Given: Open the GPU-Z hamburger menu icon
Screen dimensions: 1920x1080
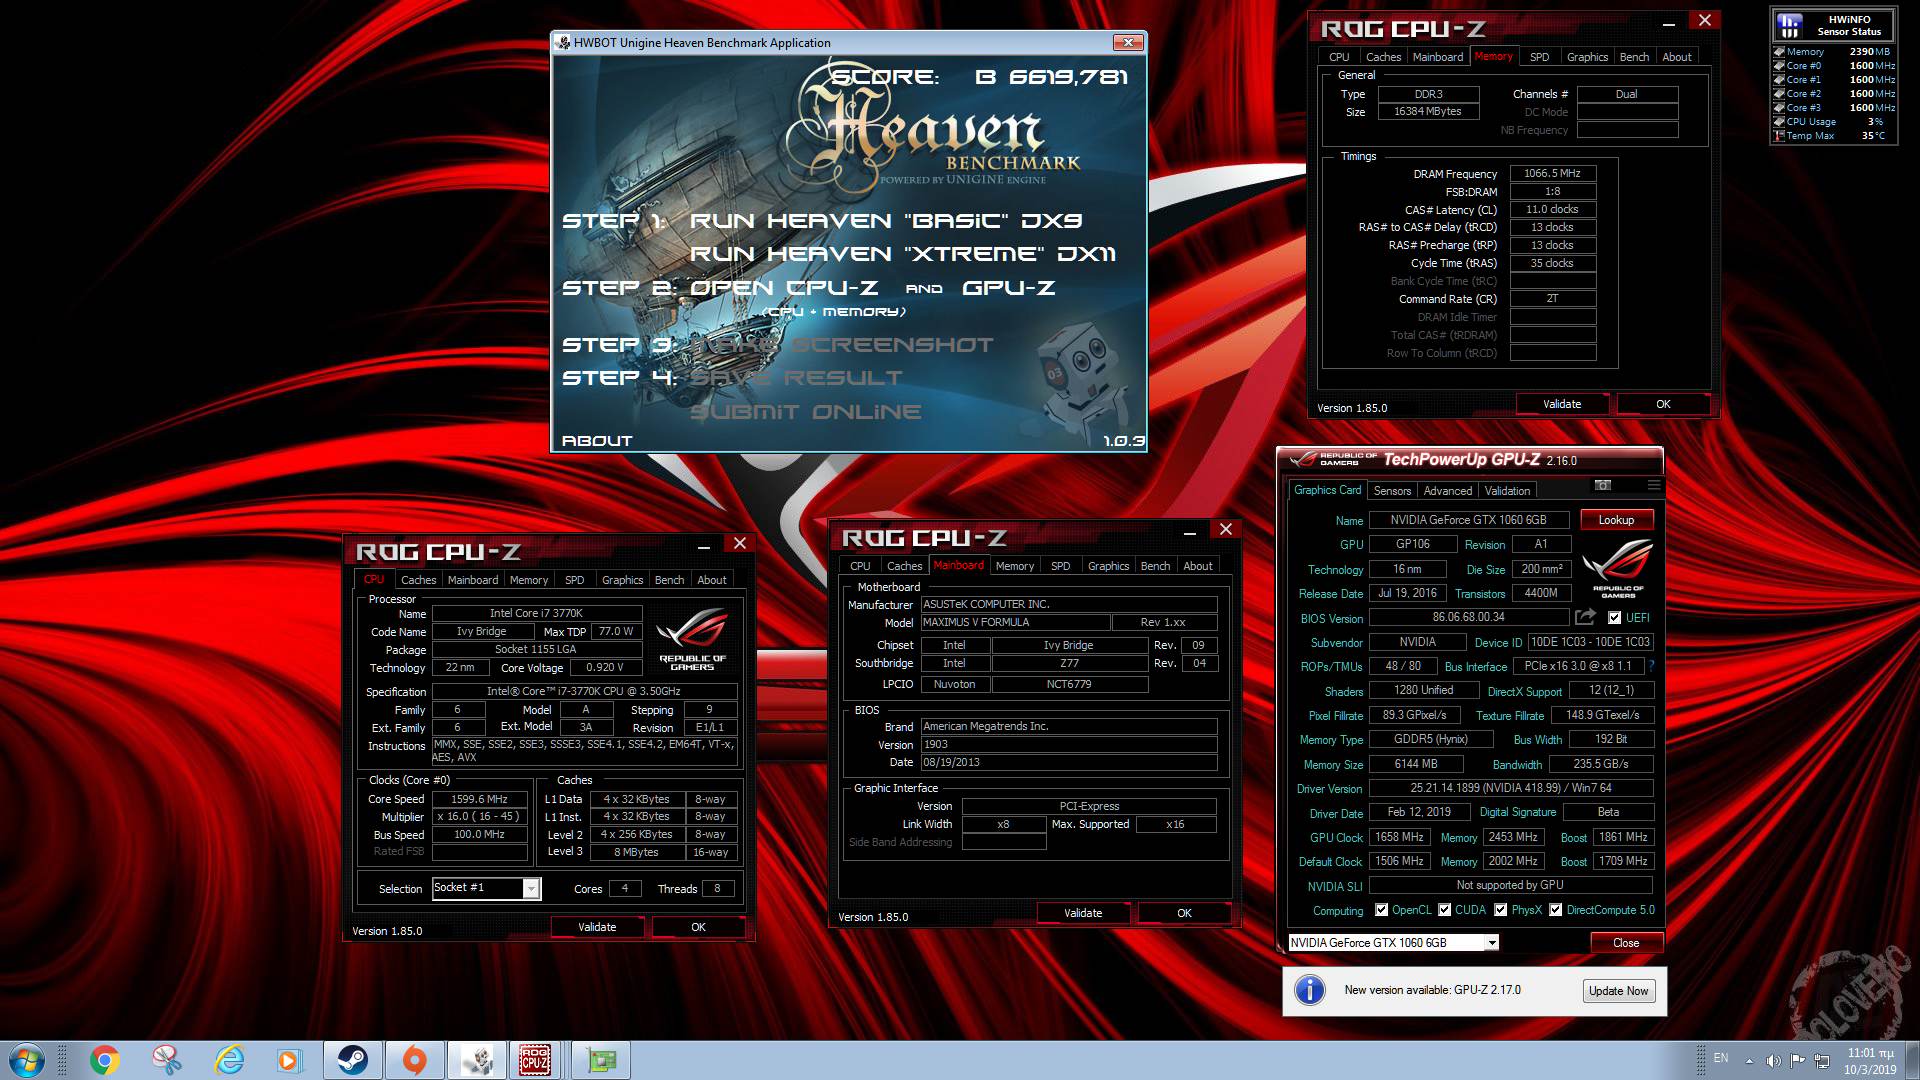Looking at the screenshot, I should (1653, 485).
